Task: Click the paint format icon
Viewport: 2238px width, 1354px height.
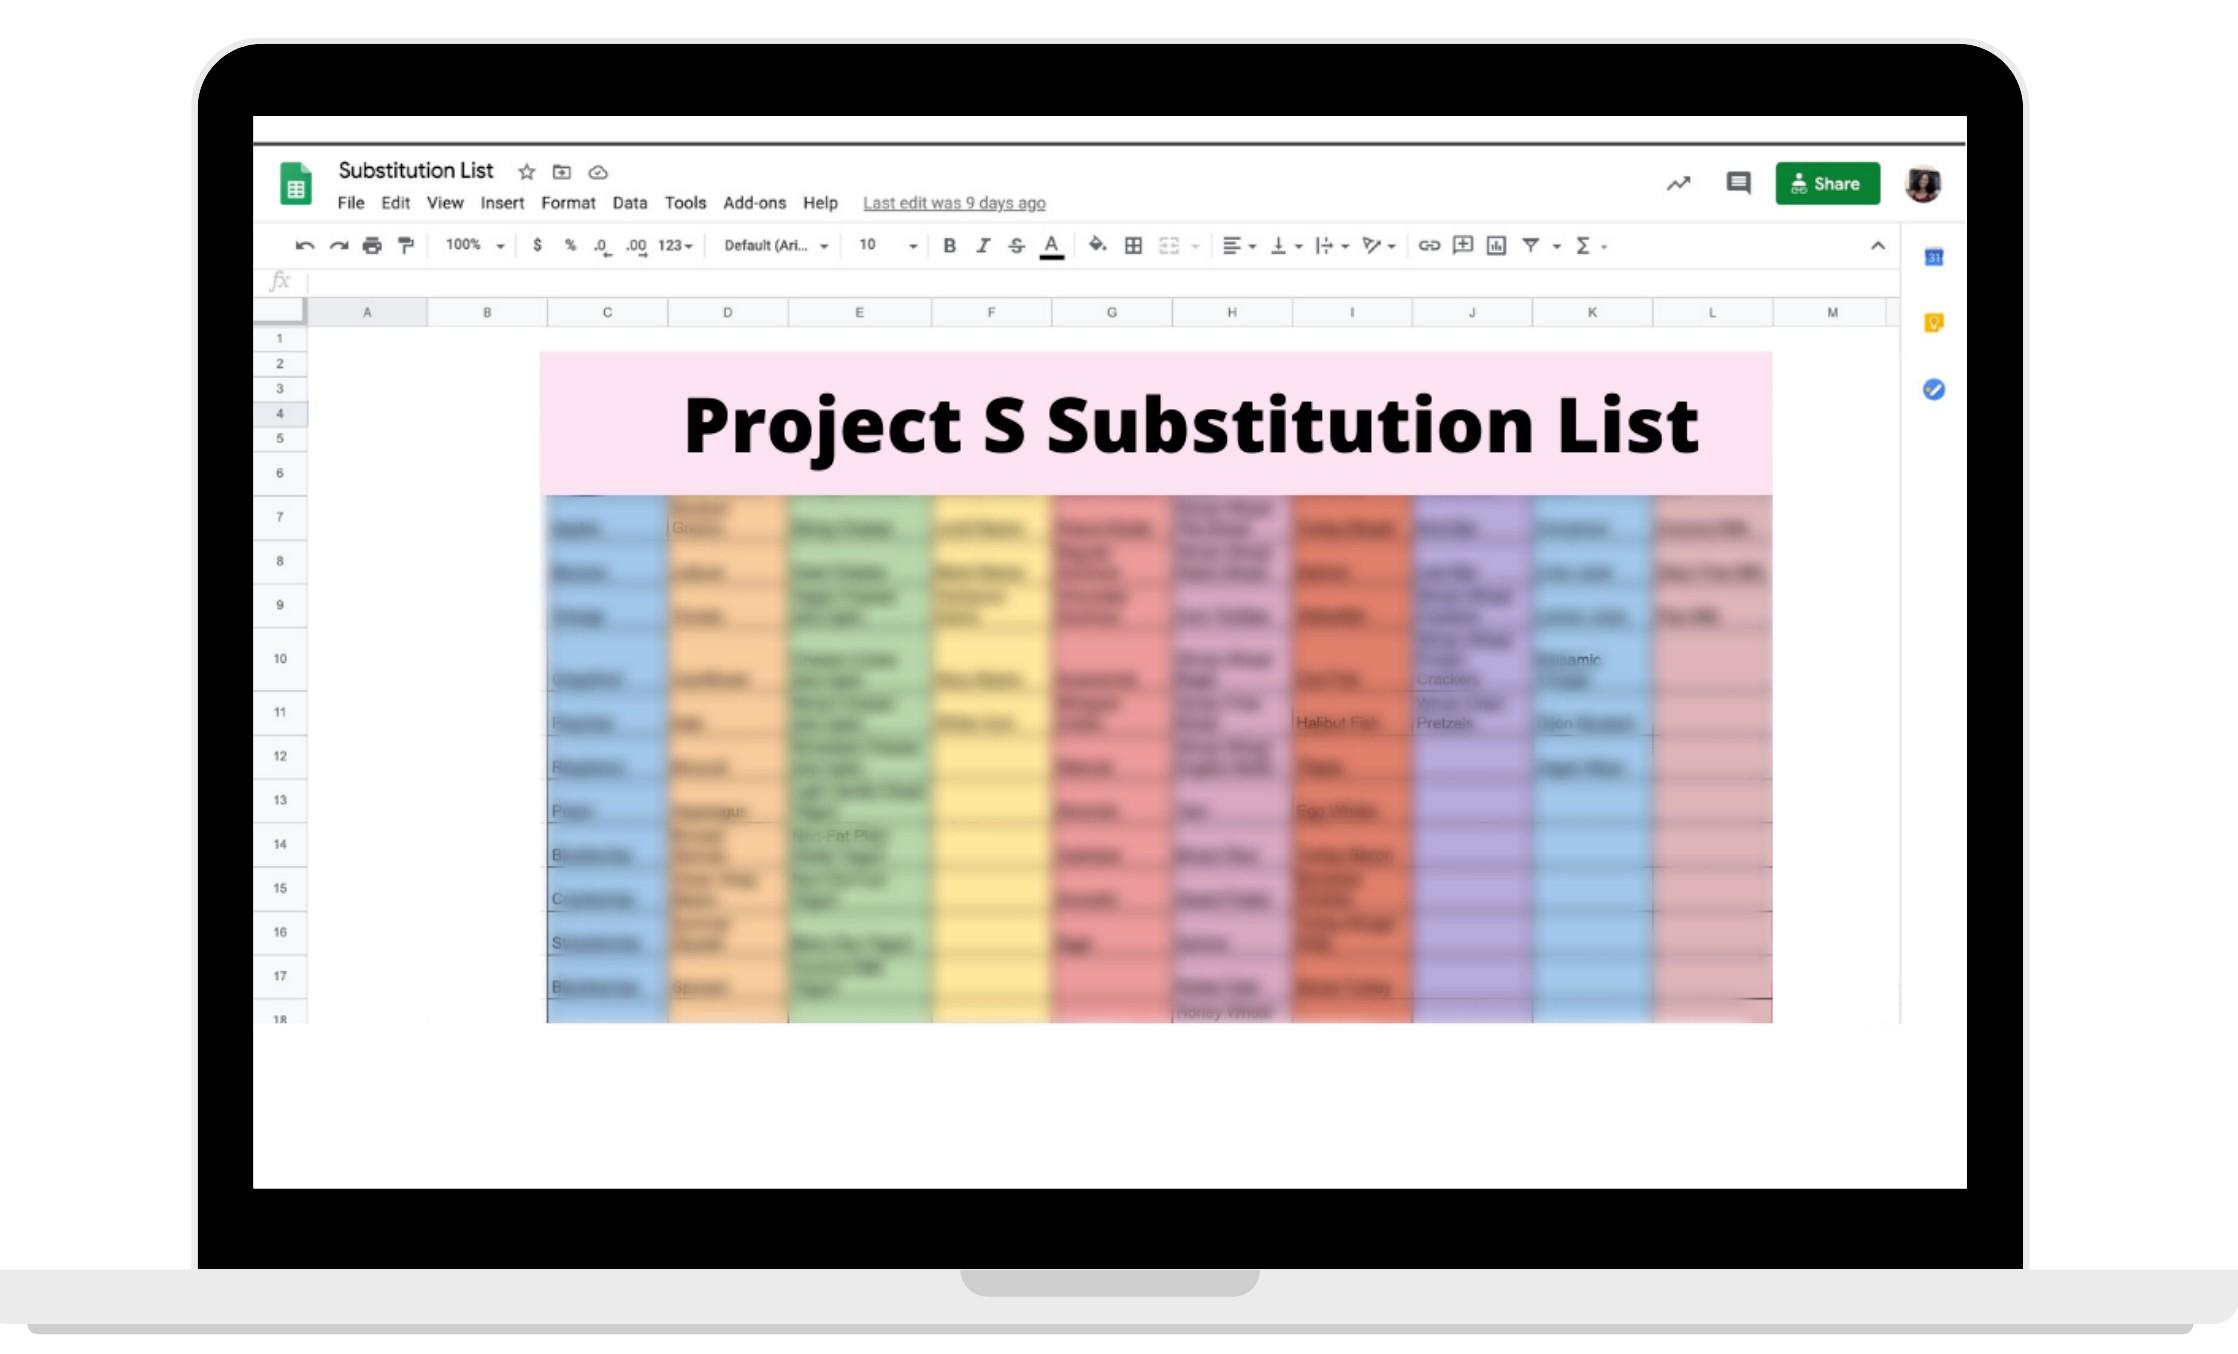Action: coord(405,245)
